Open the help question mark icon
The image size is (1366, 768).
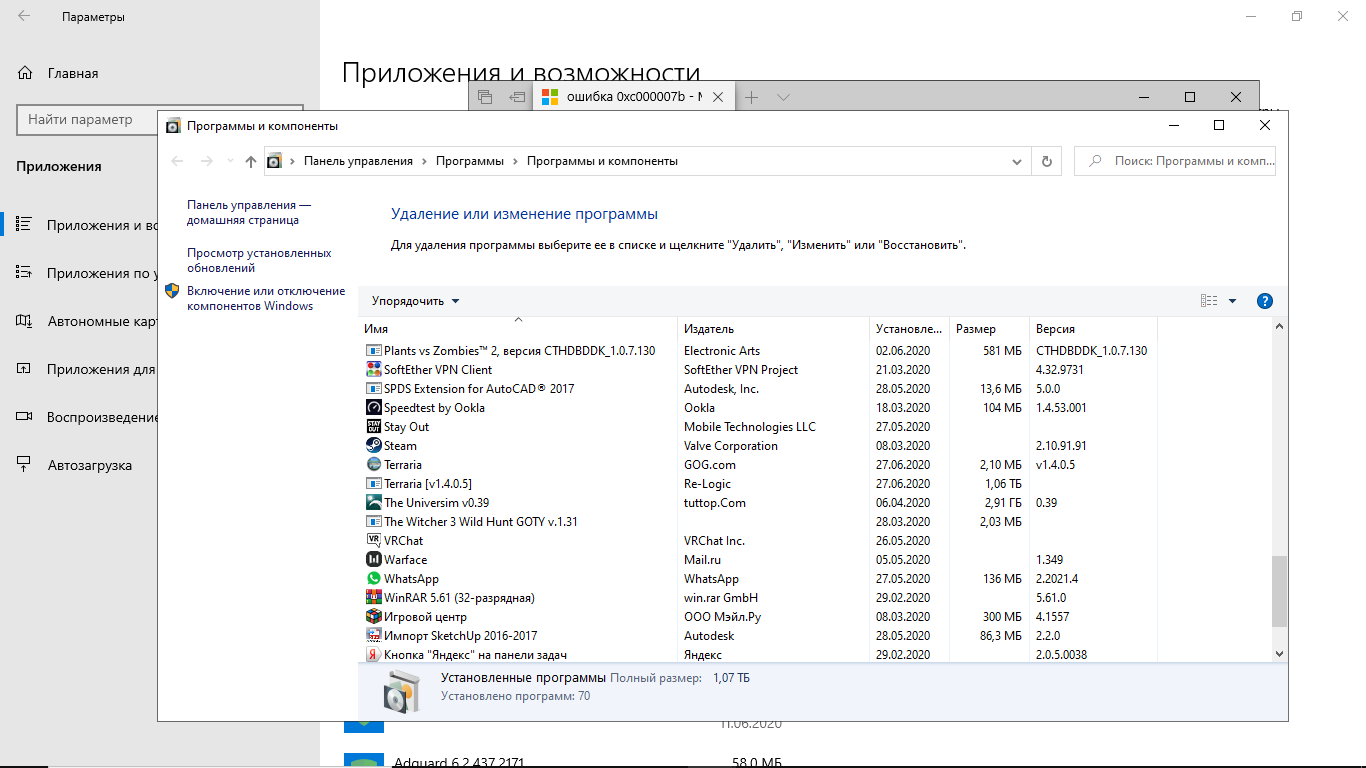click(x=1264, y=301)
